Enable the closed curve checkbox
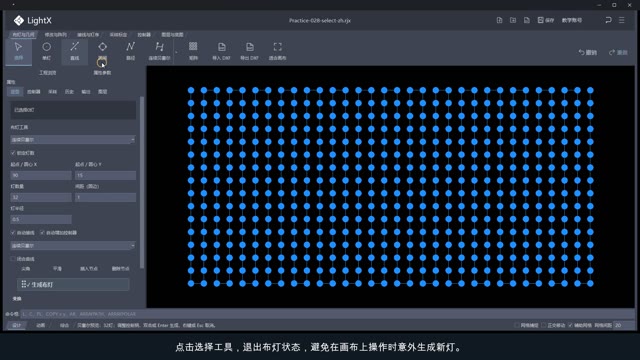 [13, 259]
